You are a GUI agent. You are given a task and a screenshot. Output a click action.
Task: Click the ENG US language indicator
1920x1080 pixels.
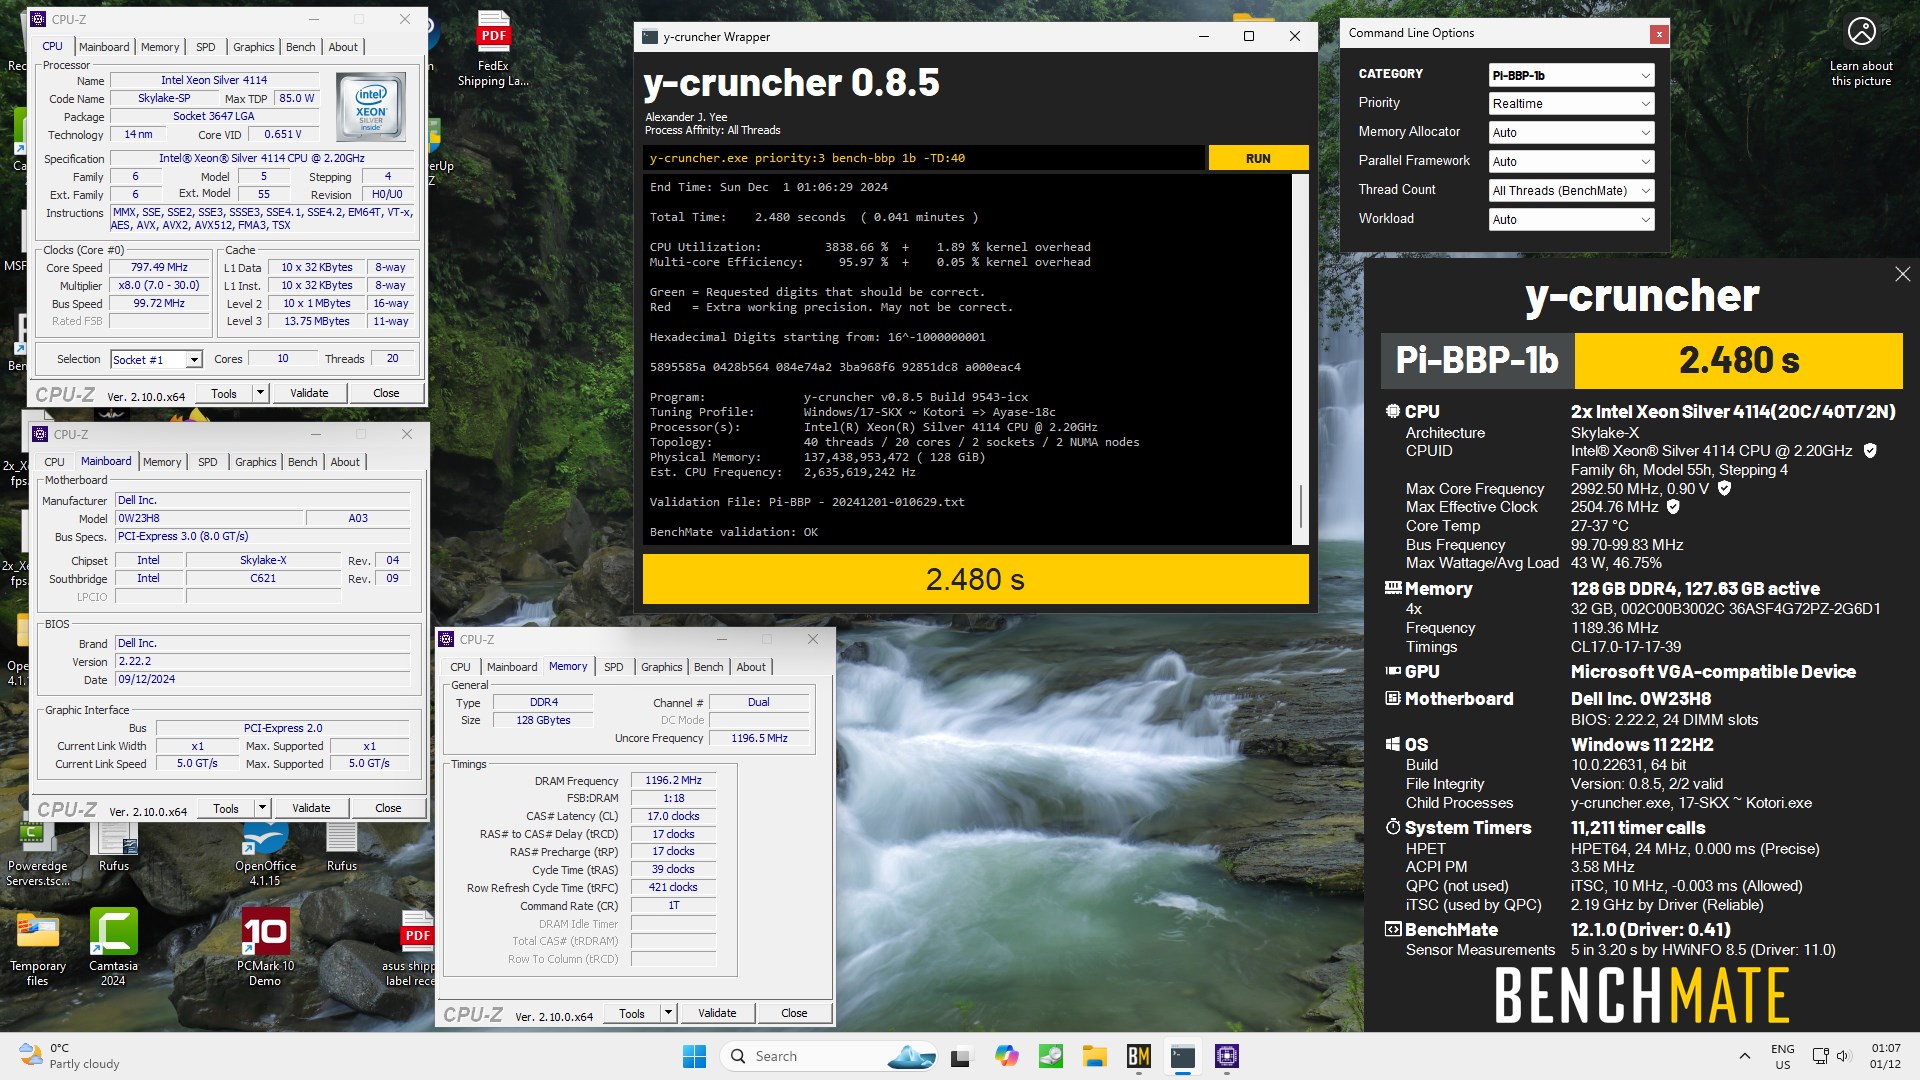tap(1782, 1056)
